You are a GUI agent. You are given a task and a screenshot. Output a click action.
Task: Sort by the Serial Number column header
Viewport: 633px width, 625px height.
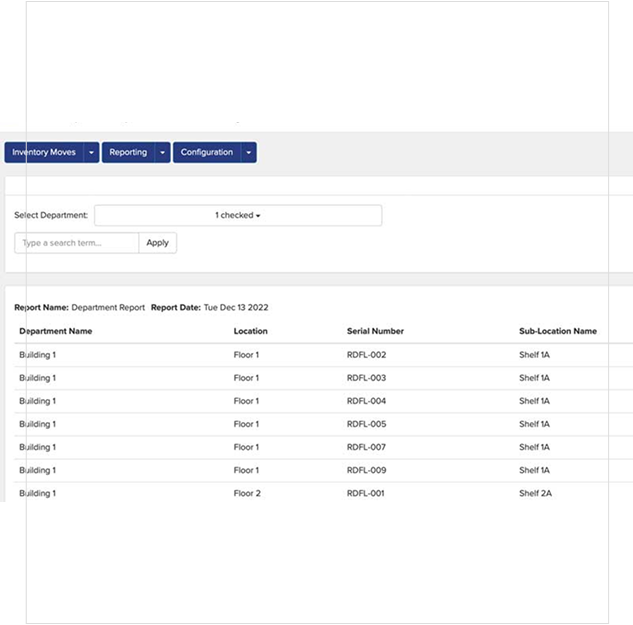click(375, 331)
